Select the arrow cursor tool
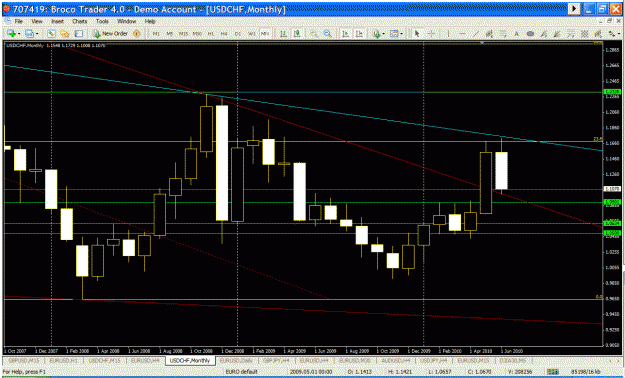 point(417,34)
